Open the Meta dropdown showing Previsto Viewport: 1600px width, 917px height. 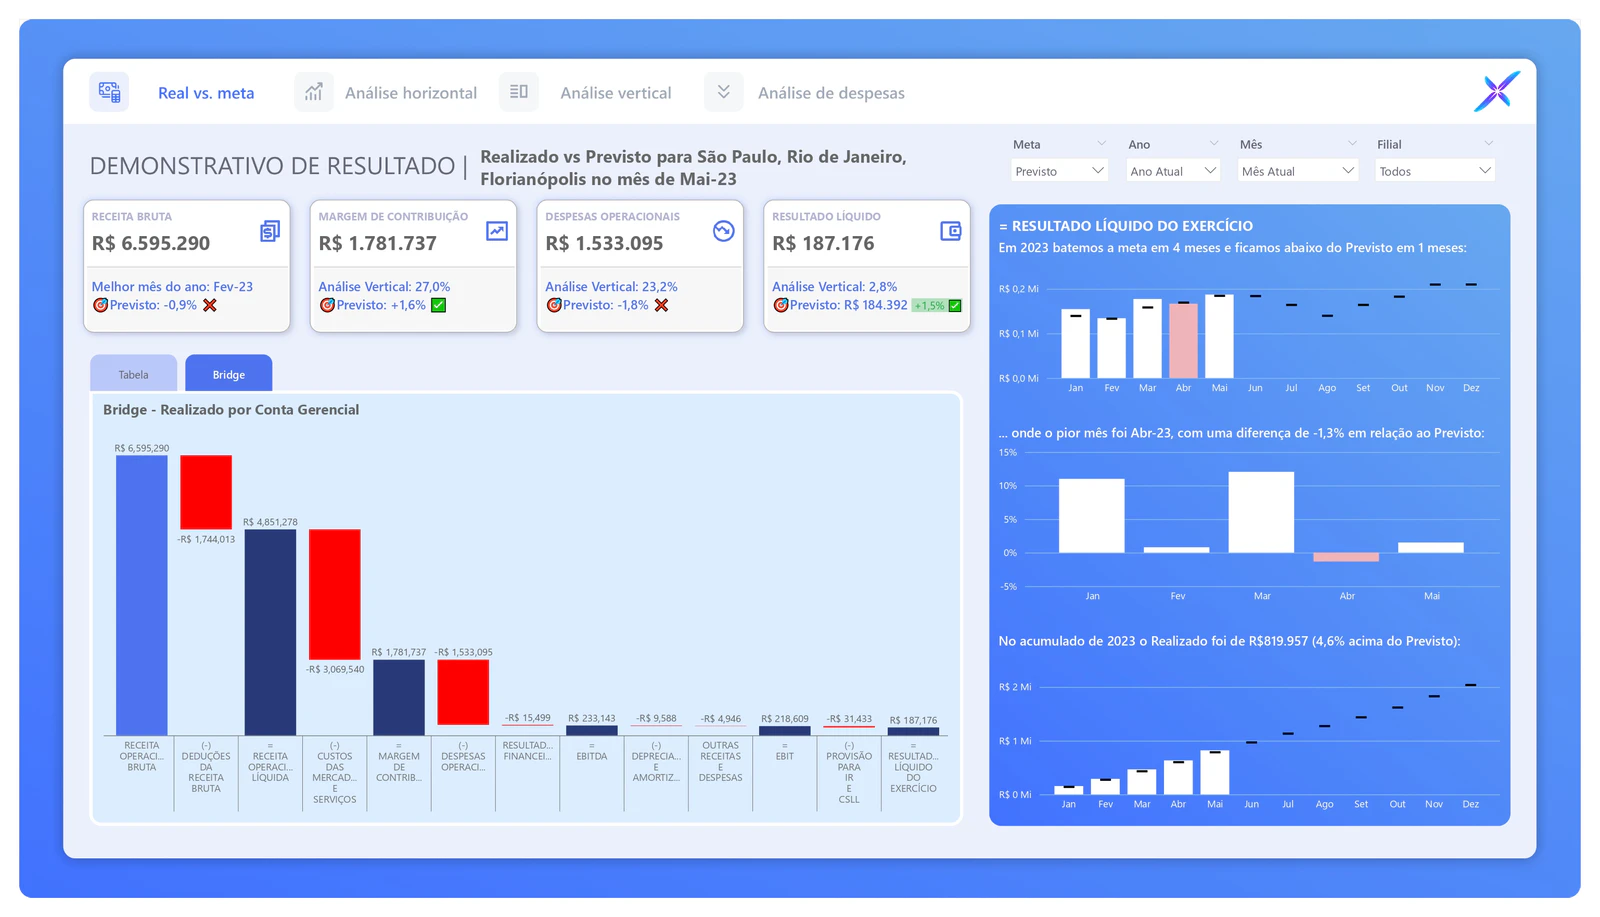1059,171
